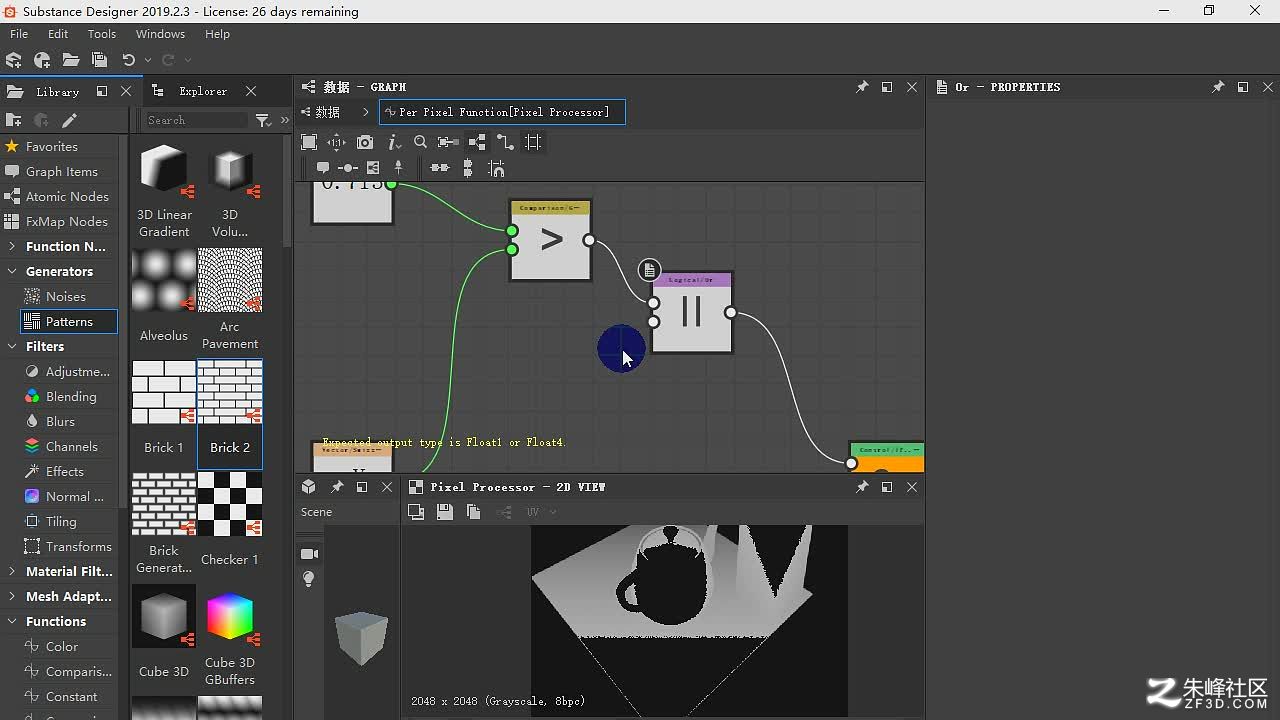Select the Noises library category
Viewport: 1280px width, 720px height.
[66, 296]
